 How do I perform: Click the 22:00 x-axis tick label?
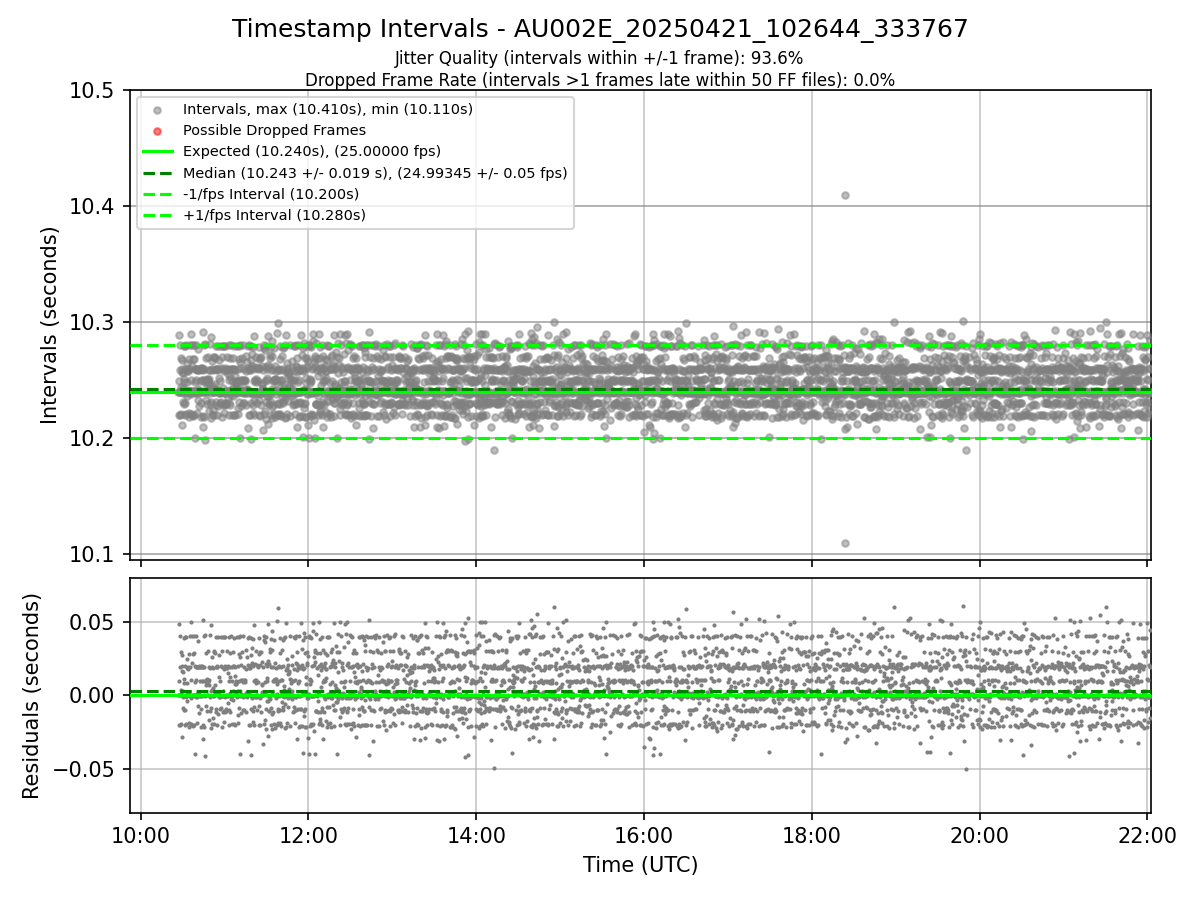point(1147,836)
